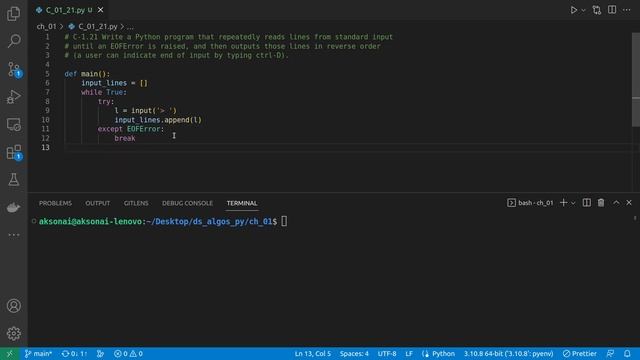Screen dimensions: 640x360
Task: Click the GitLens graph icon in status bar
Action: (x=100, y=353)
